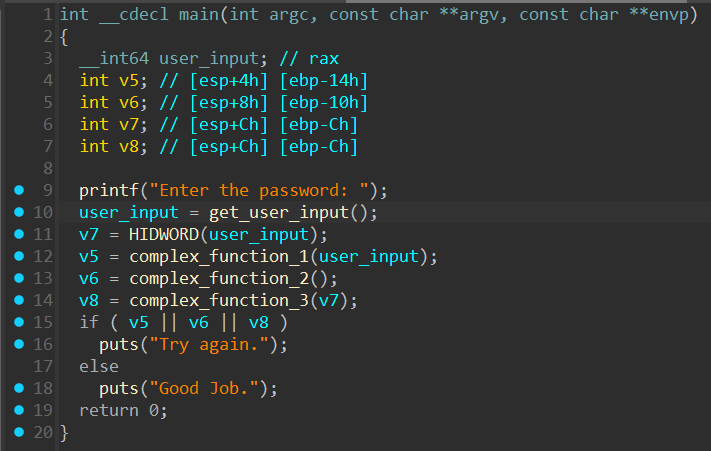Viewport: 711px width, 451px height.
Task: Click [ebp-14h] comment
Action: (x=324, y=81)
